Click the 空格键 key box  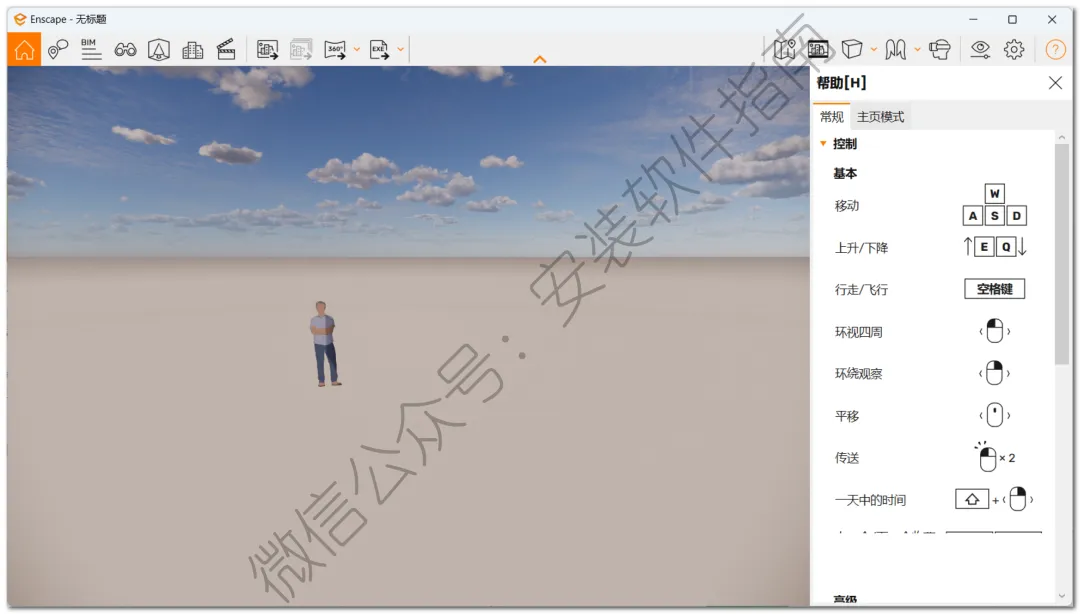click(x=995, y=289)
